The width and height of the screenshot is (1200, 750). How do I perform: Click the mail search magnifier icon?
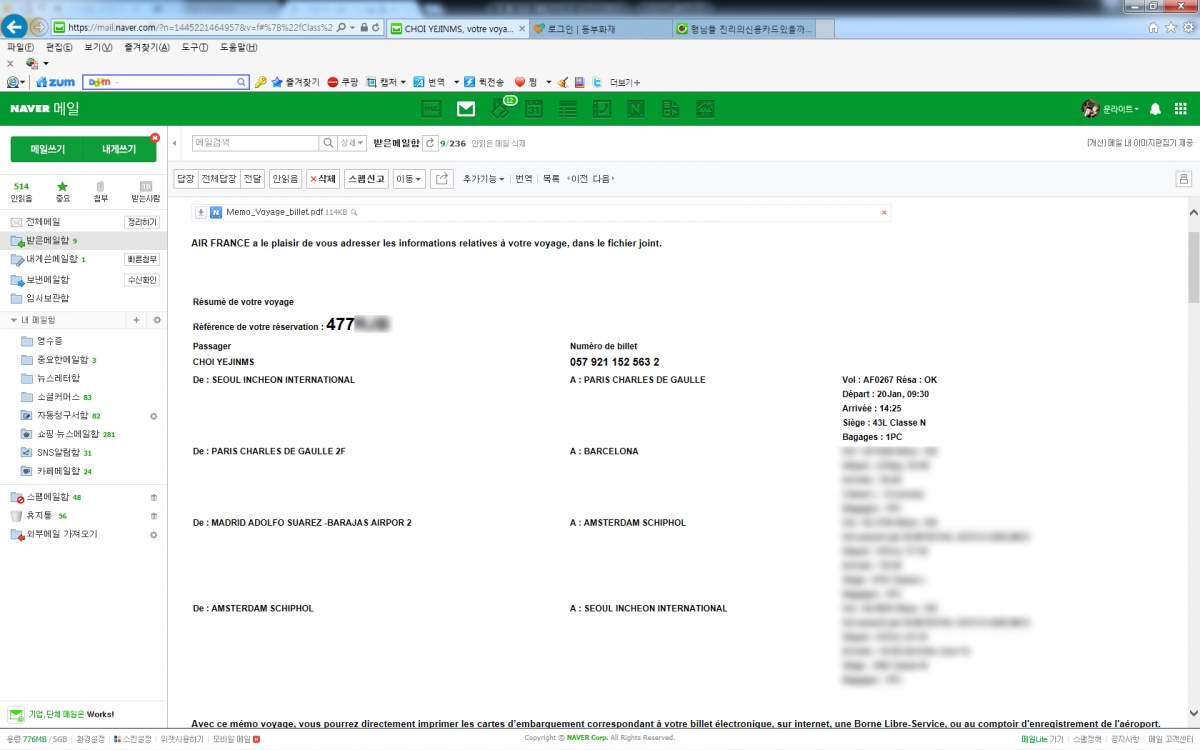click(327, 143)
